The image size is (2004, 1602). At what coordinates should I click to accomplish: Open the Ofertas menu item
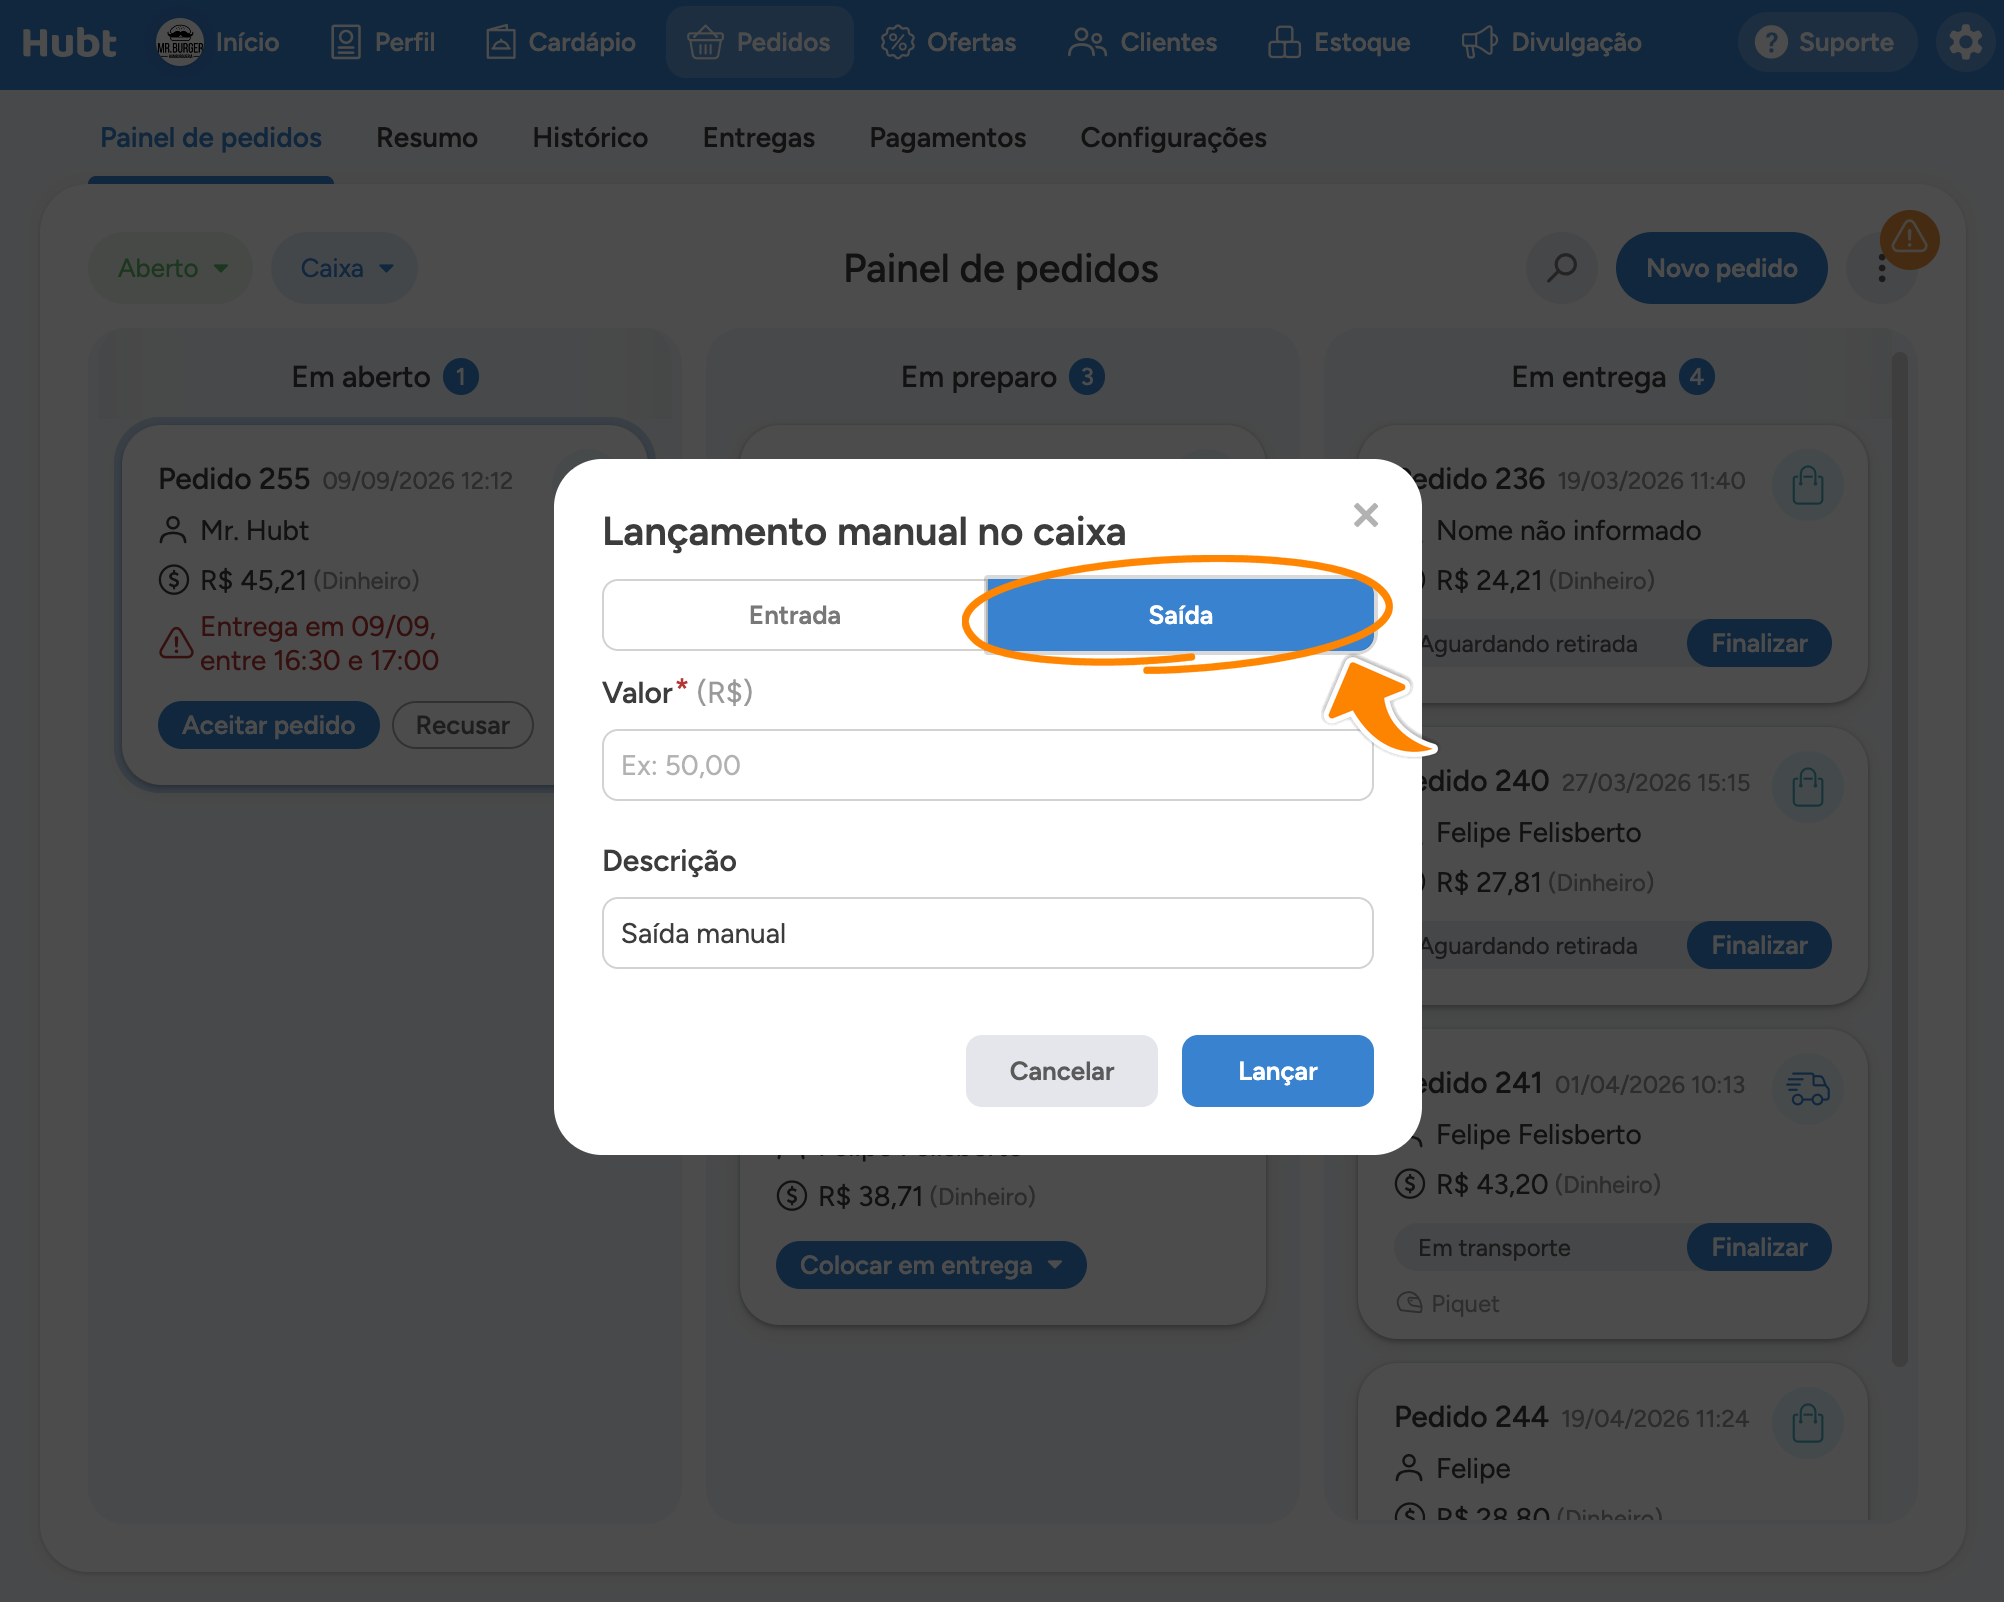[x=948, y=42]
